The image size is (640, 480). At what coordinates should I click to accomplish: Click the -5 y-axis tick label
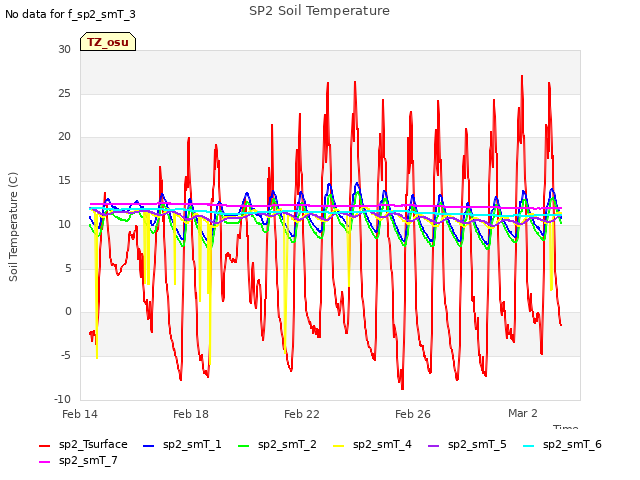(x=66, y=356)
